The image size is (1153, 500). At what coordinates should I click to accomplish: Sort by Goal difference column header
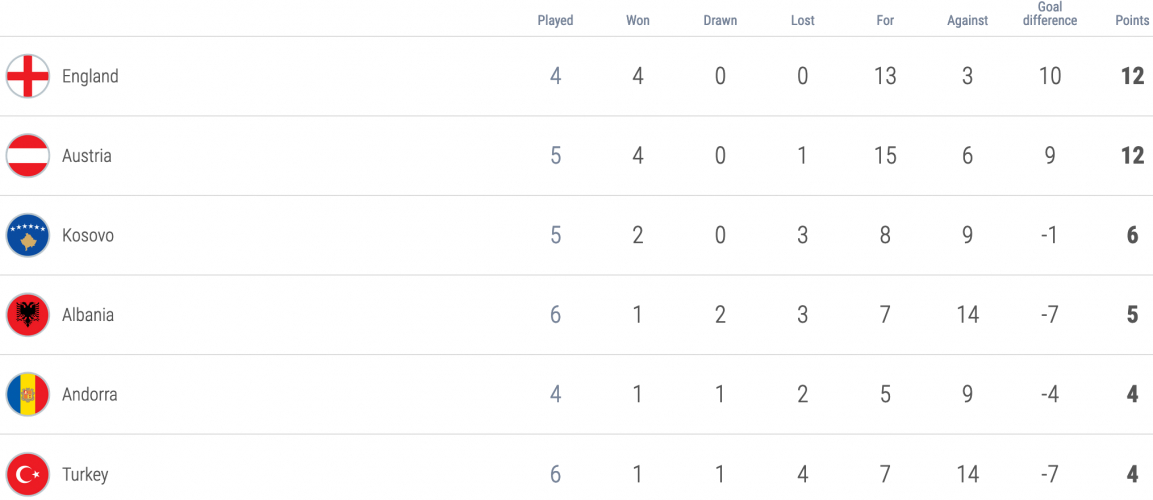click(x=1049, y=14)
